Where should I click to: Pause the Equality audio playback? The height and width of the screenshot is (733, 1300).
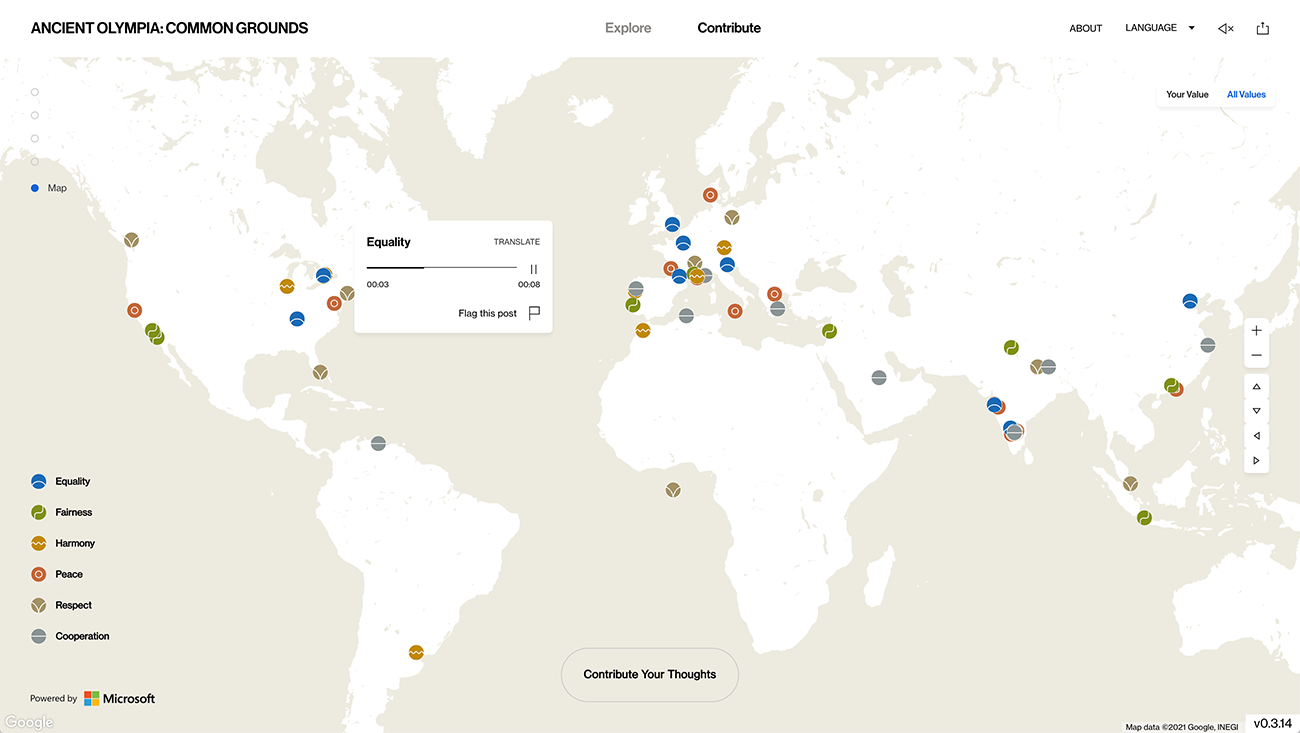534,269
